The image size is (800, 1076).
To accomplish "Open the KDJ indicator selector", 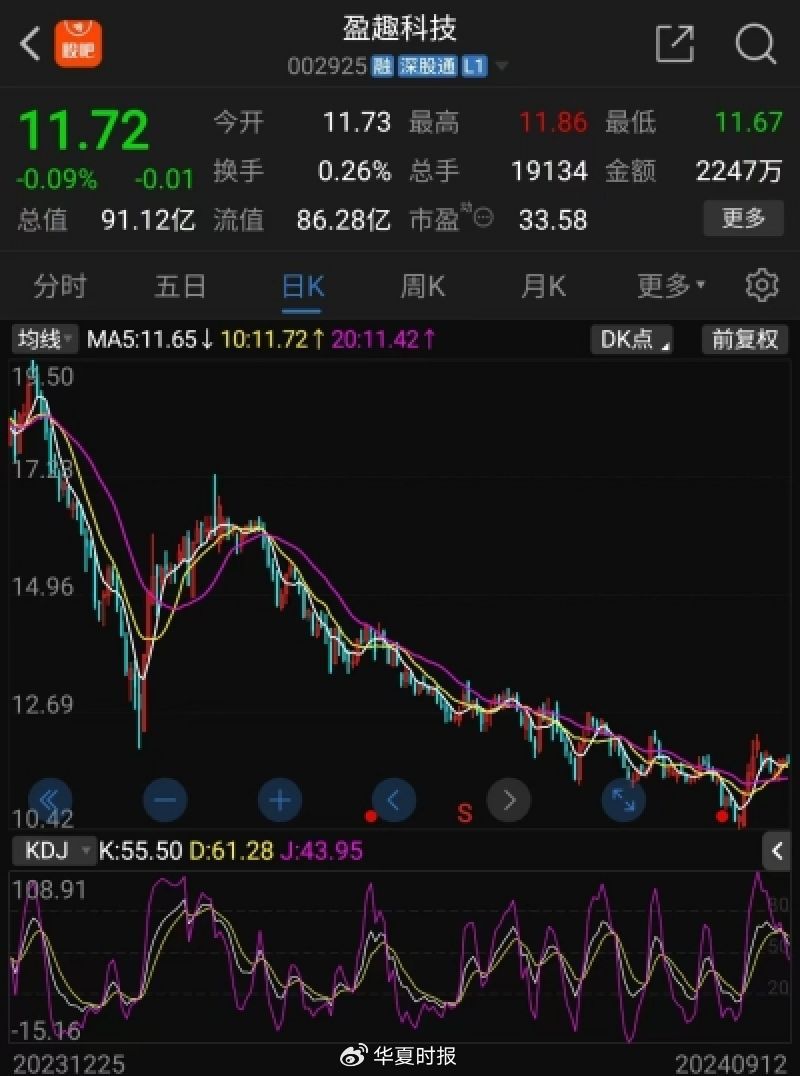I will (52, 851).
